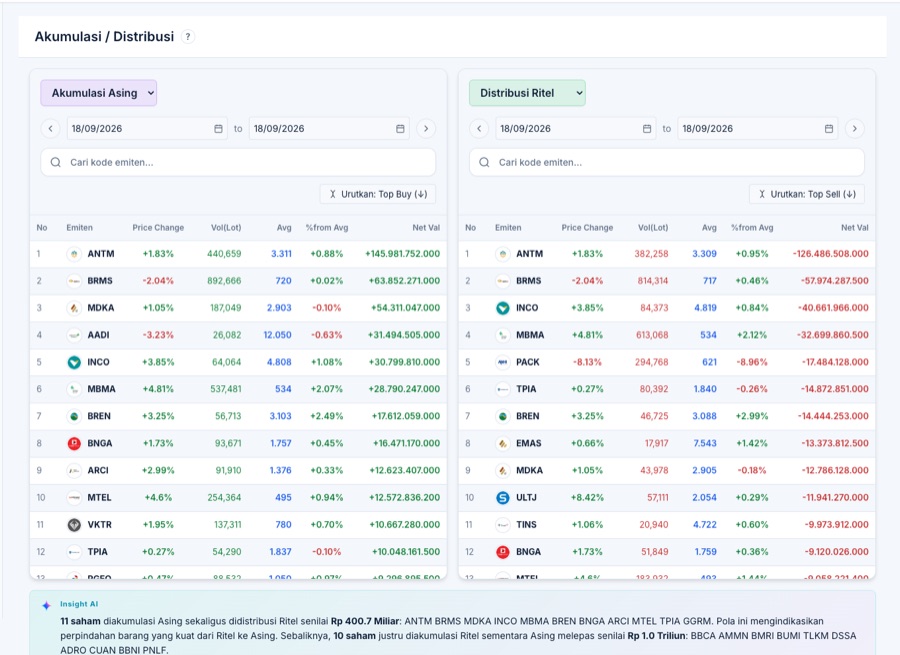Go to next date in Distribusi Ritel panel

(x=855, y=129)
